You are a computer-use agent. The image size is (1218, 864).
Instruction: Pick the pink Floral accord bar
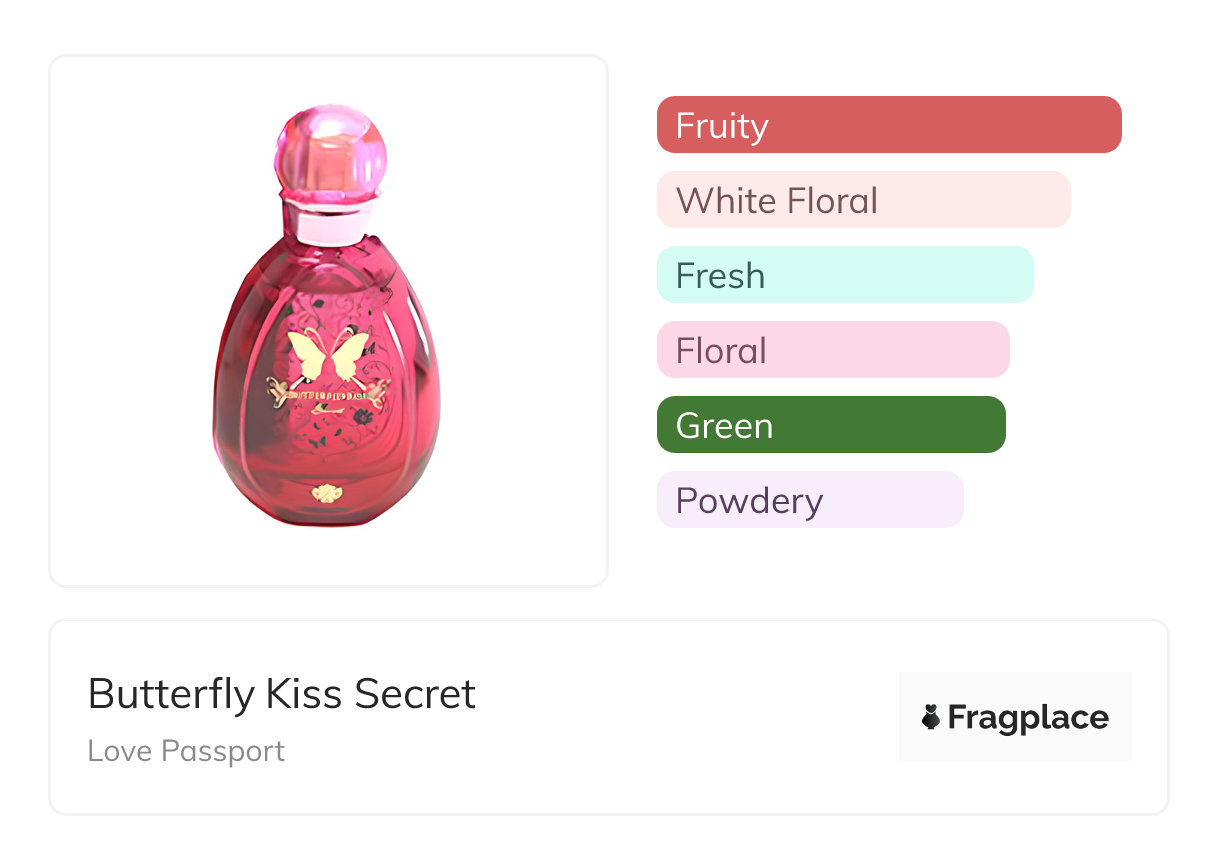click(x=832, y=350)
